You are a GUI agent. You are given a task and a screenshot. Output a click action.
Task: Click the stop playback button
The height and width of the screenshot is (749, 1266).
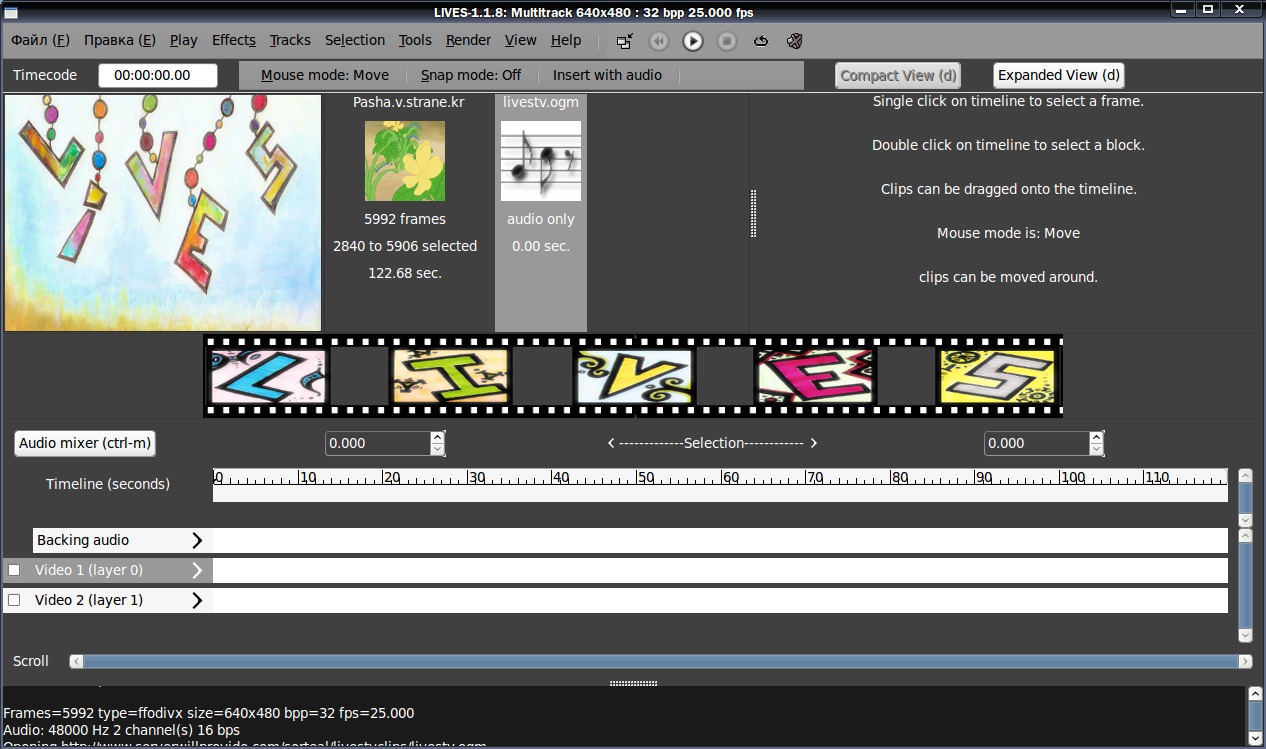tap(727, 41)
